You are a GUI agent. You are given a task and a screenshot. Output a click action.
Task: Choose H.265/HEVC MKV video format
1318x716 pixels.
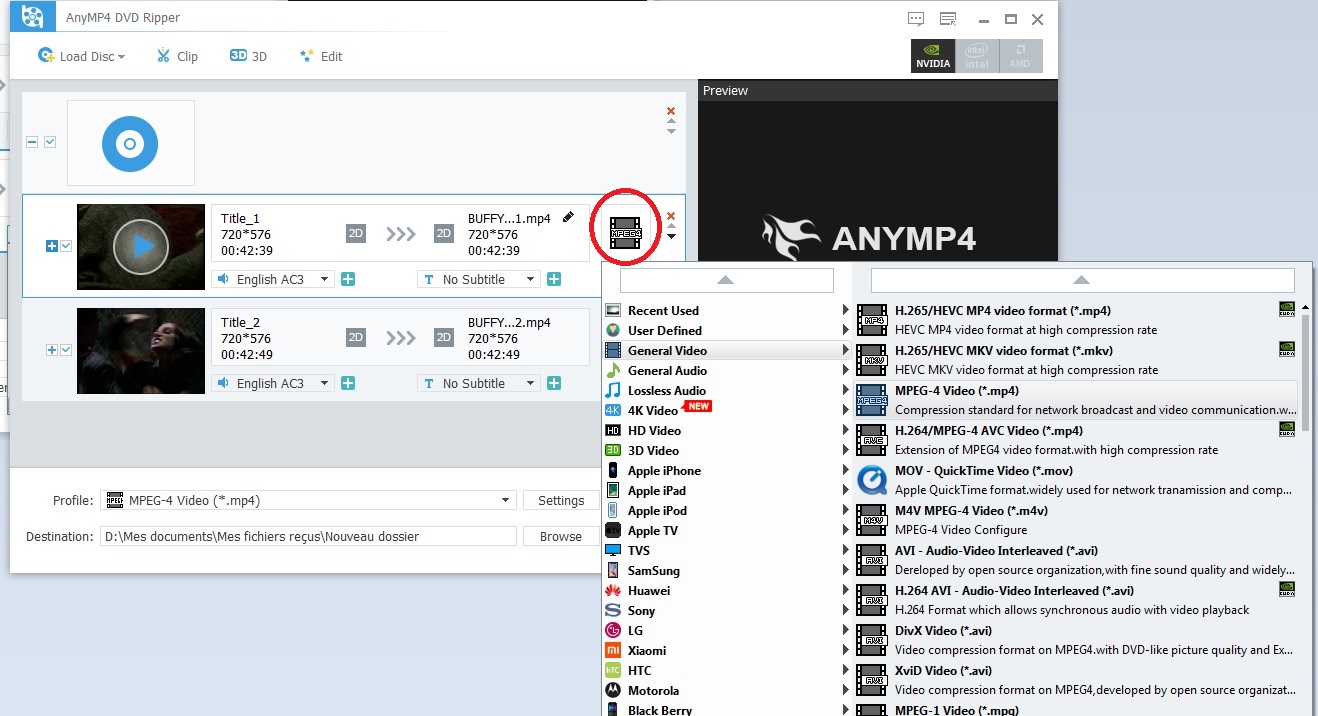[1077, 360]
